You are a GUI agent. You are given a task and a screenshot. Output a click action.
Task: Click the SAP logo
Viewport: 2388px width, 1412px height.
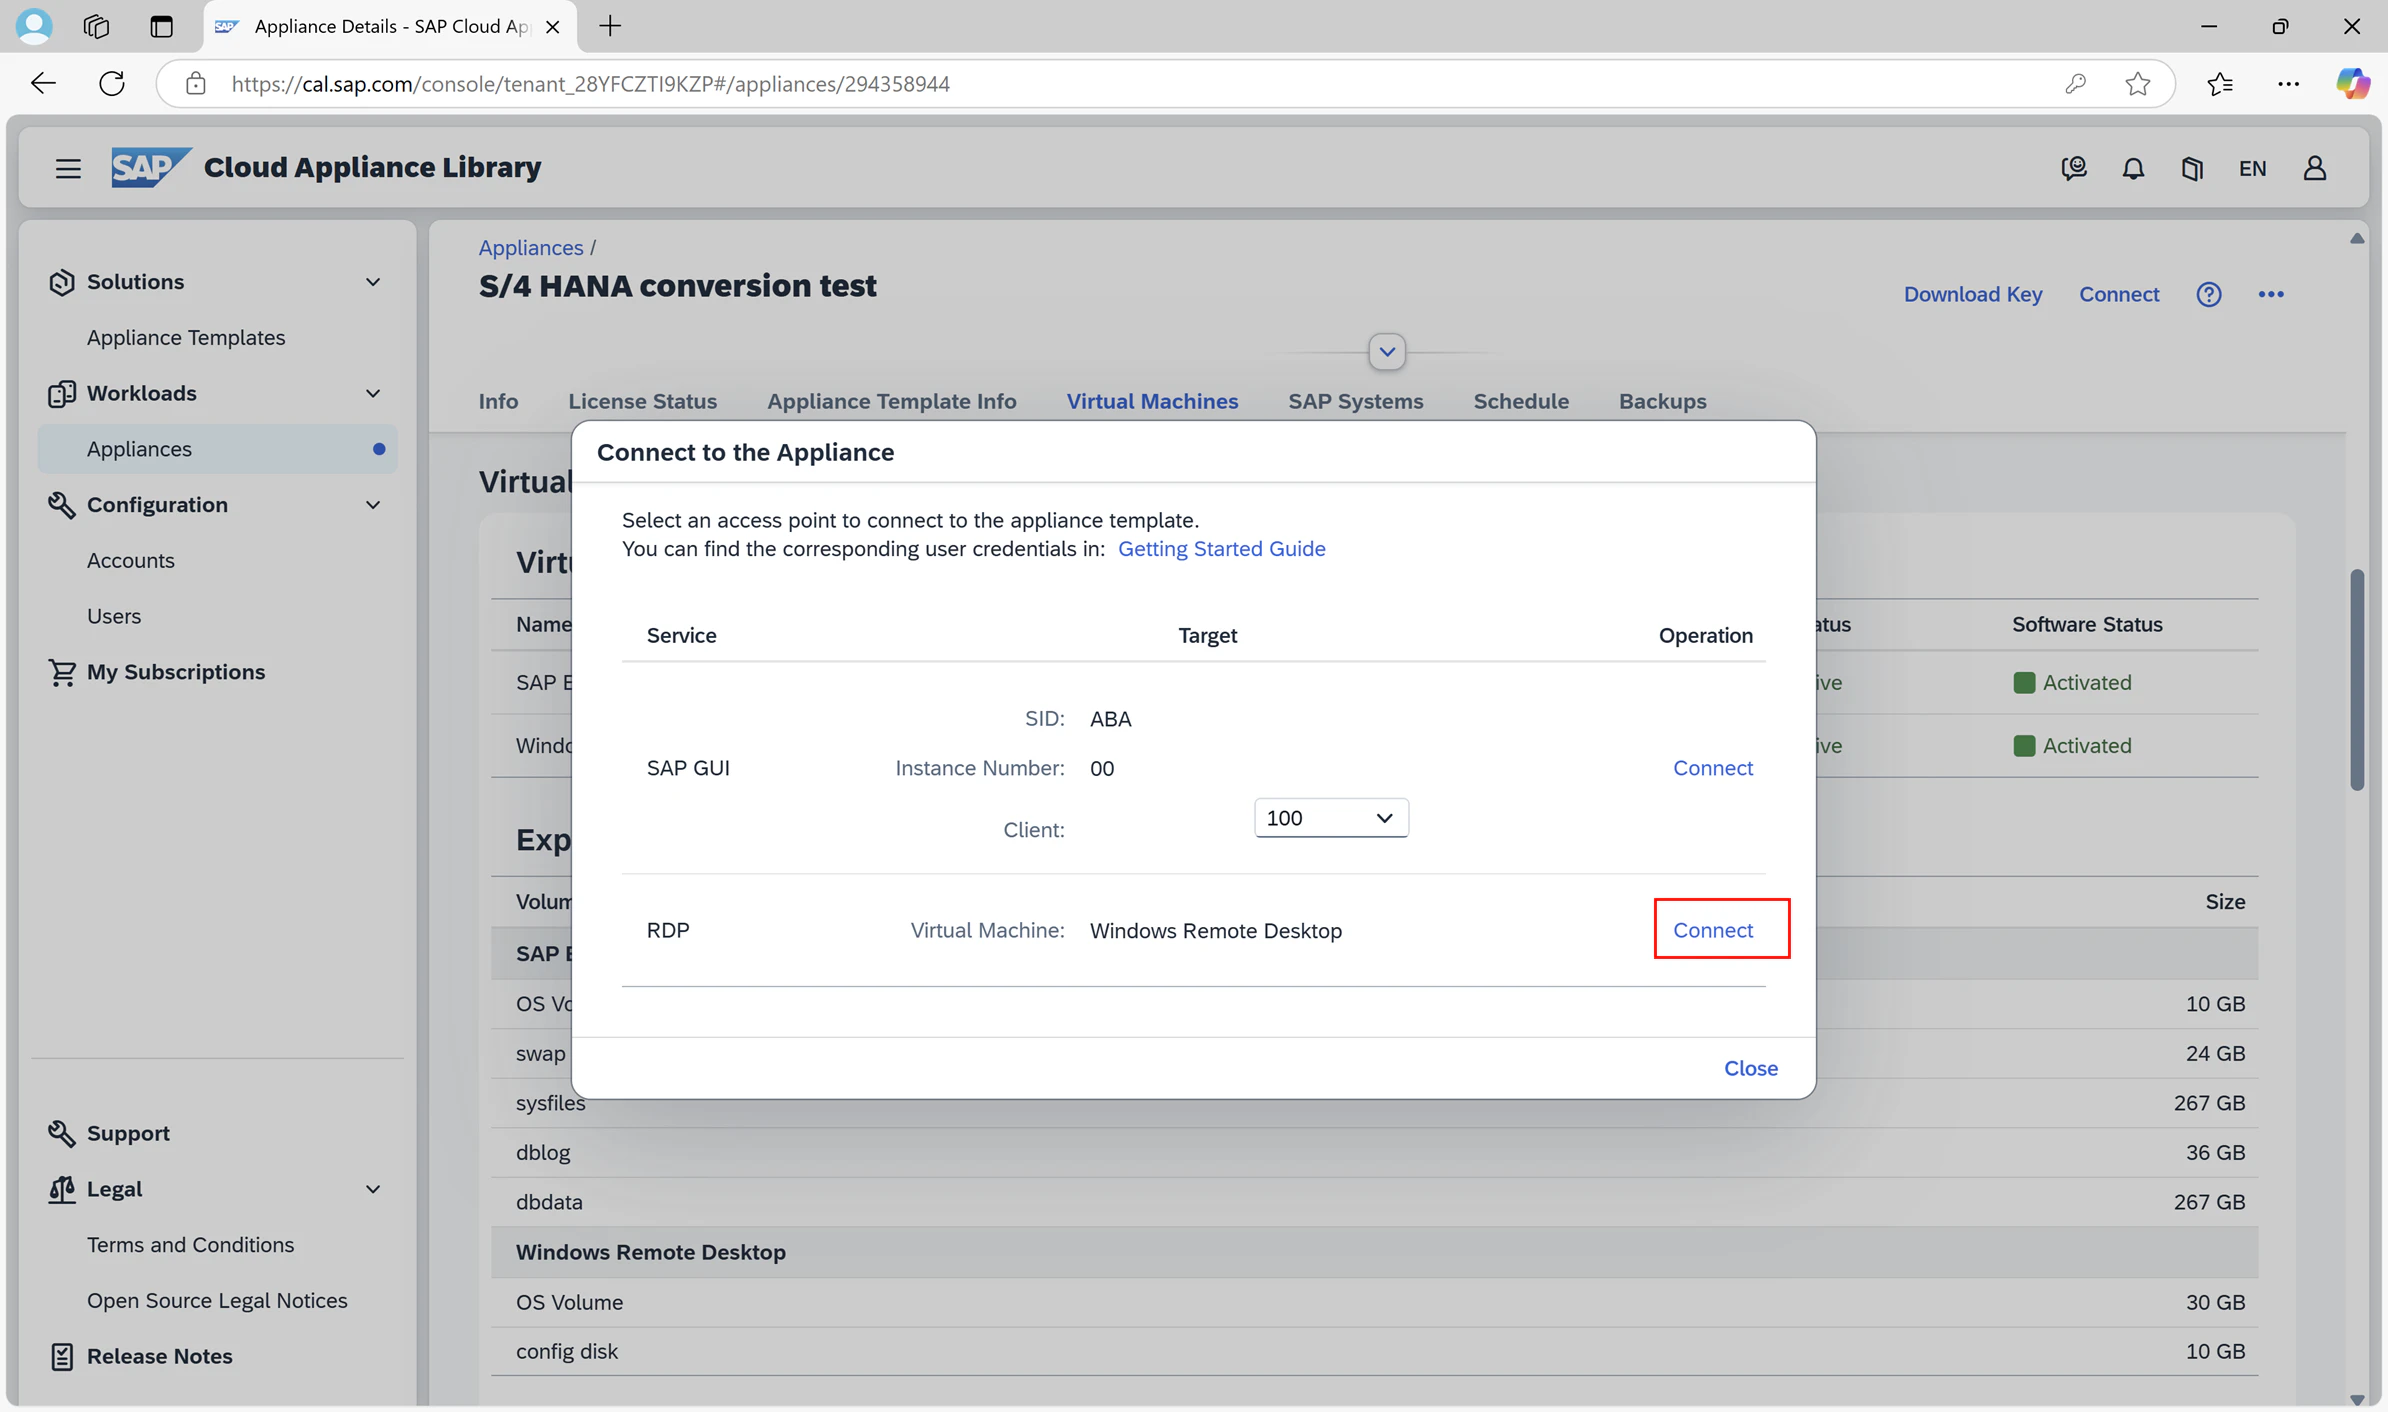[150, 167]
